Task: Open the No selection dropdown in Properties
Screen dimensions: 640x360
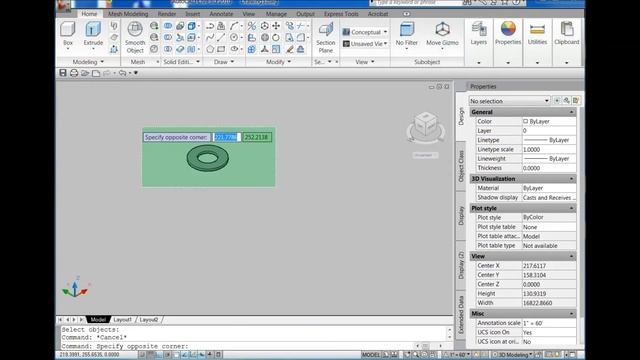Action: pyautogui.click(x=509, y=101)
